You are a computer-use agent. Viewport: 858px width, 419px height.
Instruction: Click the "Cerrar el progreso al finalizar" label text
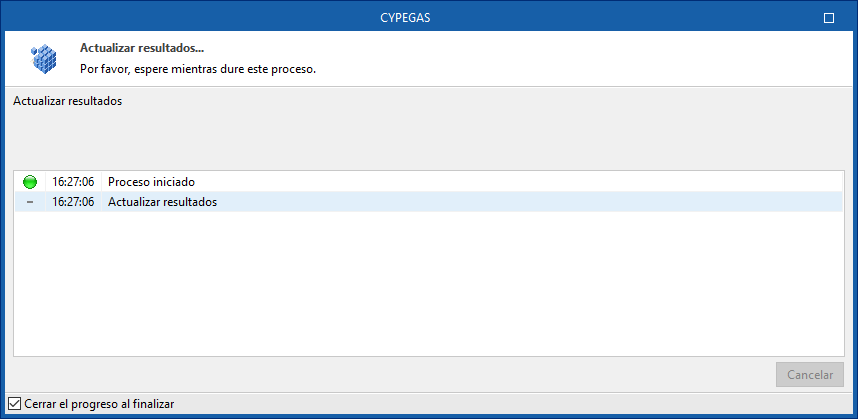pos(98,404)
